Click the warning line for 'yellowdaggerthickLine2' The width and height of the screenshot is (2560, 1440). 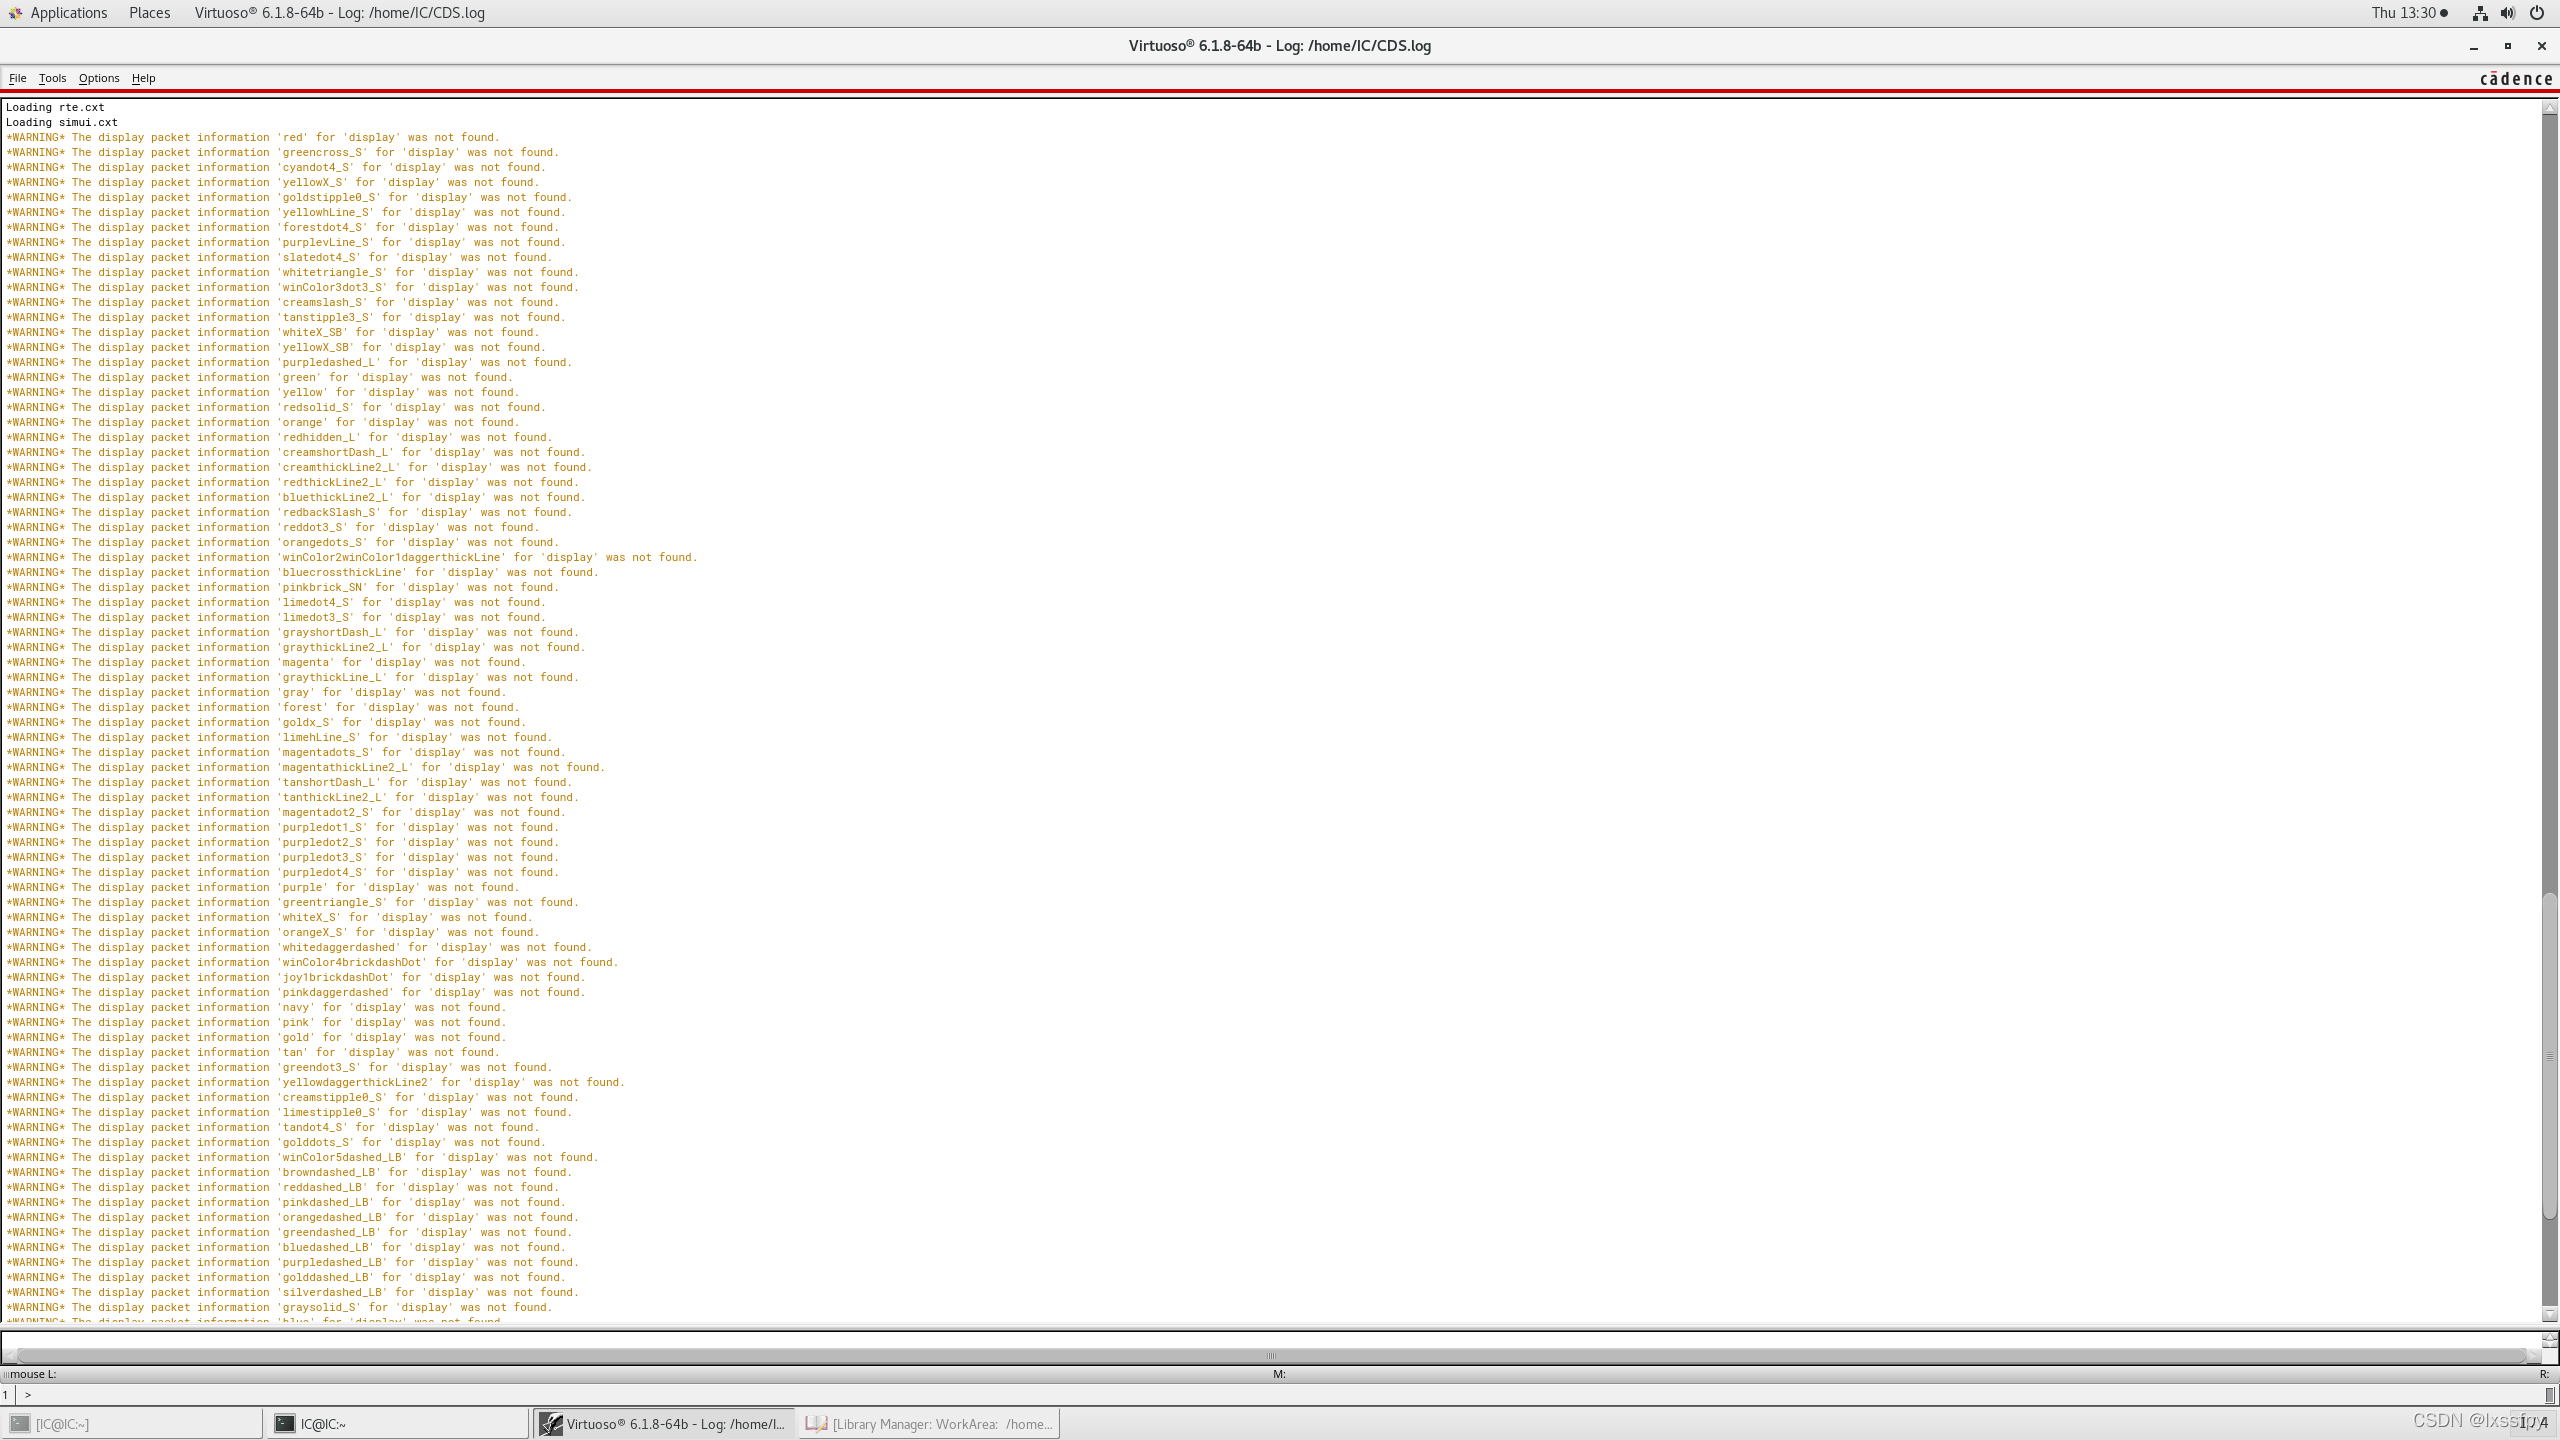click(315, 1082)
